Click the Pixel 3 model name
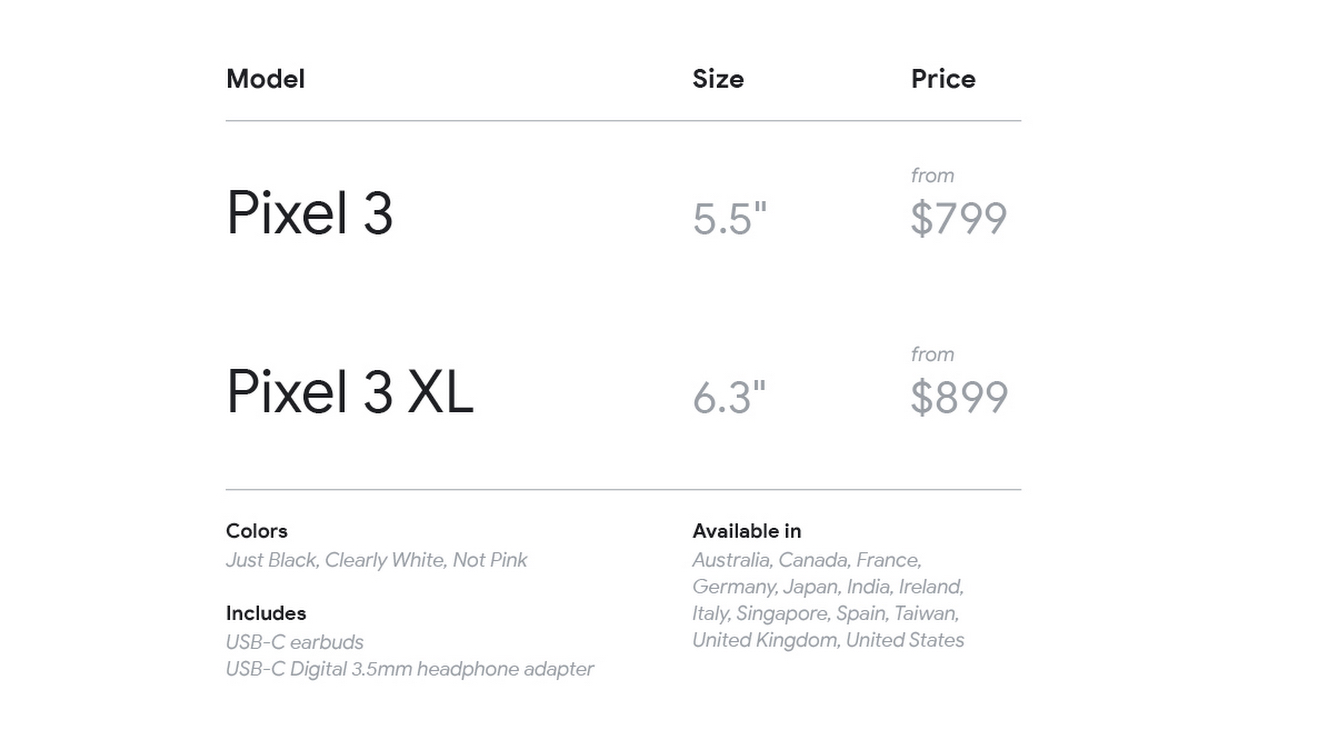The image size is (1318, 751). [310, 213]
